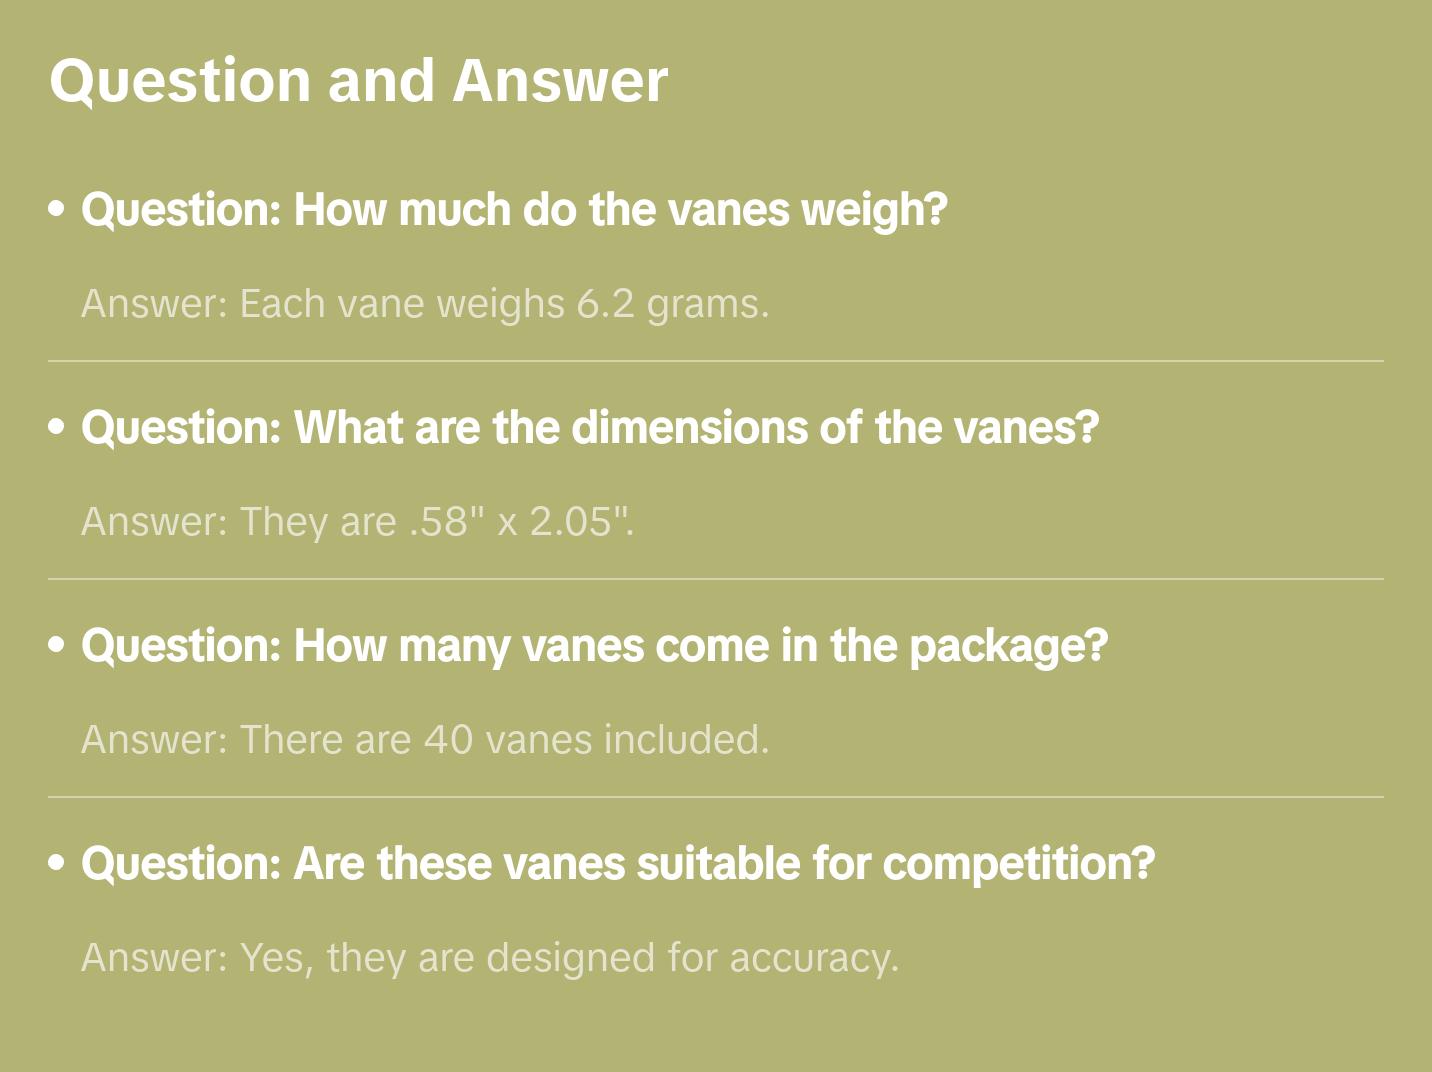Click the bullet beside the competition question
Image resolution: width=1432 pixels, height=1072 pixels.
point(57,864)
